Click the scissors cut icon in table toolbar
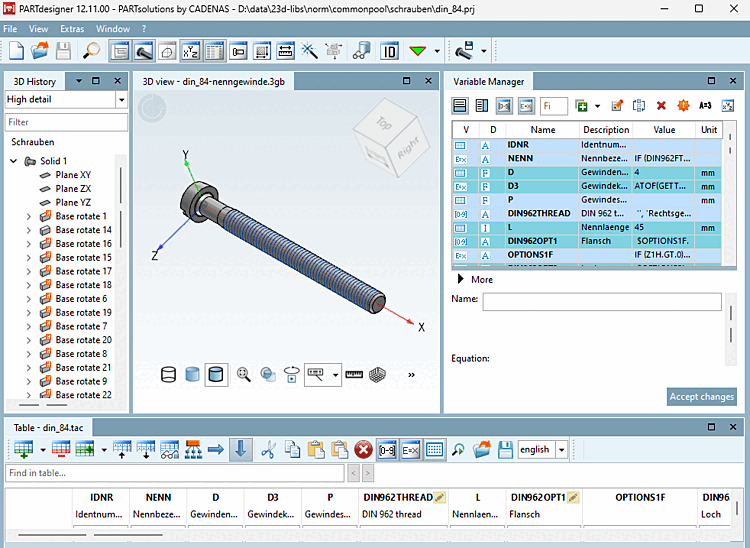The image size is (750, 548). pyautogui.click(x=268, y=450)
